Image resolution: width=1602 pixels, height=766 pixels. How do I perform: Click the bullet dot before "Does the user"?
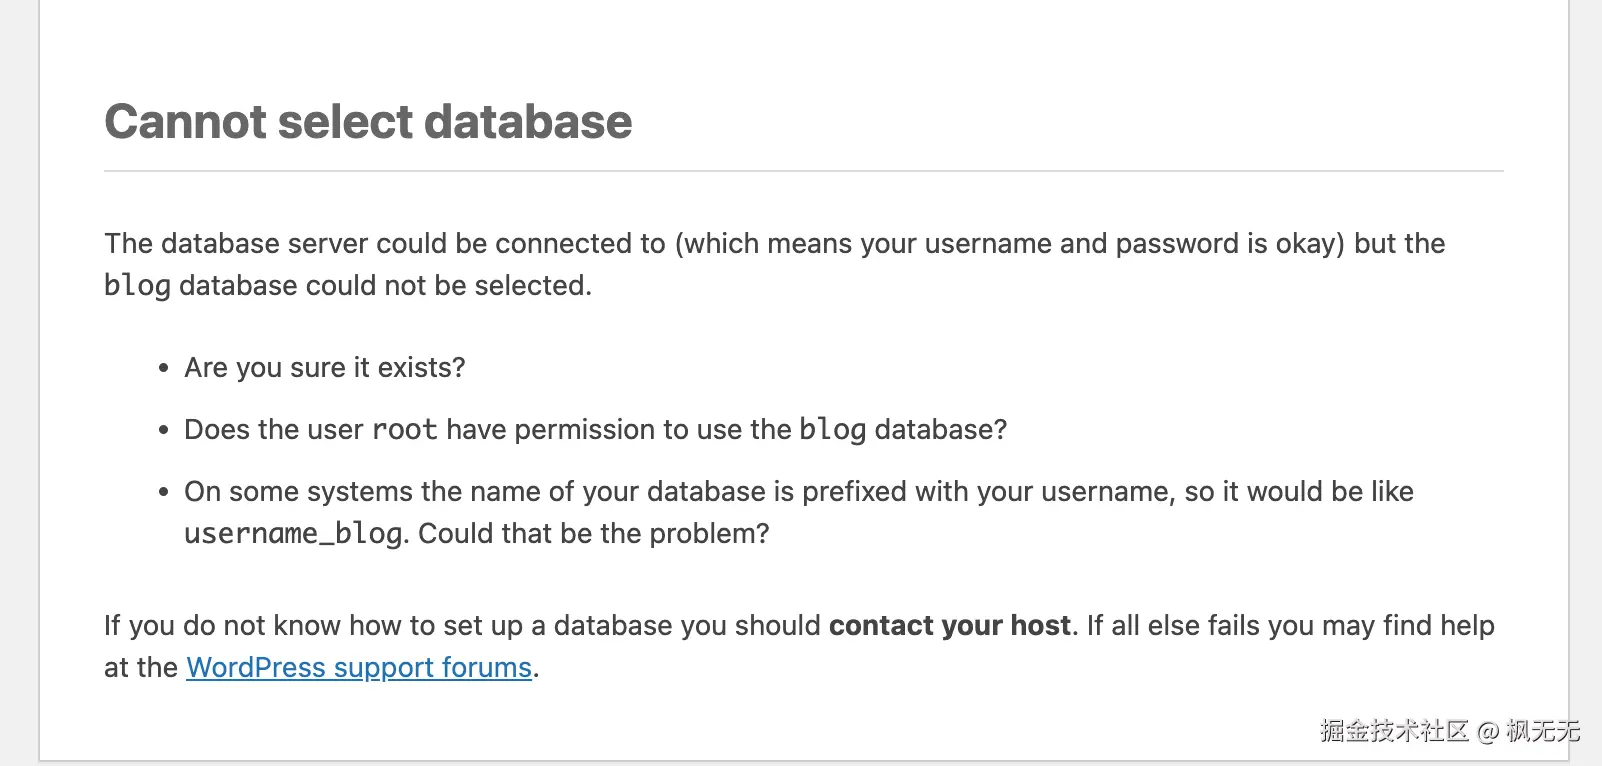point(164,431)
